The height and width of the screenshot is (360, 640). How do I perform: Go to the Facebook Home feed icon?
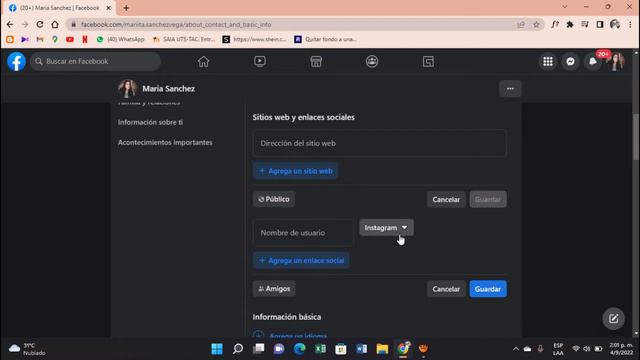pos(203,62)
